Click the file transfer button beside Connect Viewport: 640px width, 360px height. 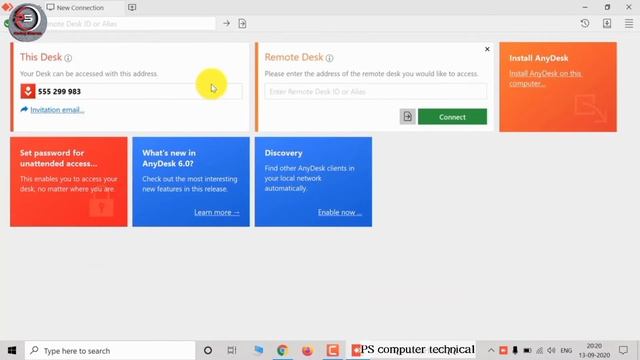click(x=407, y=117)
